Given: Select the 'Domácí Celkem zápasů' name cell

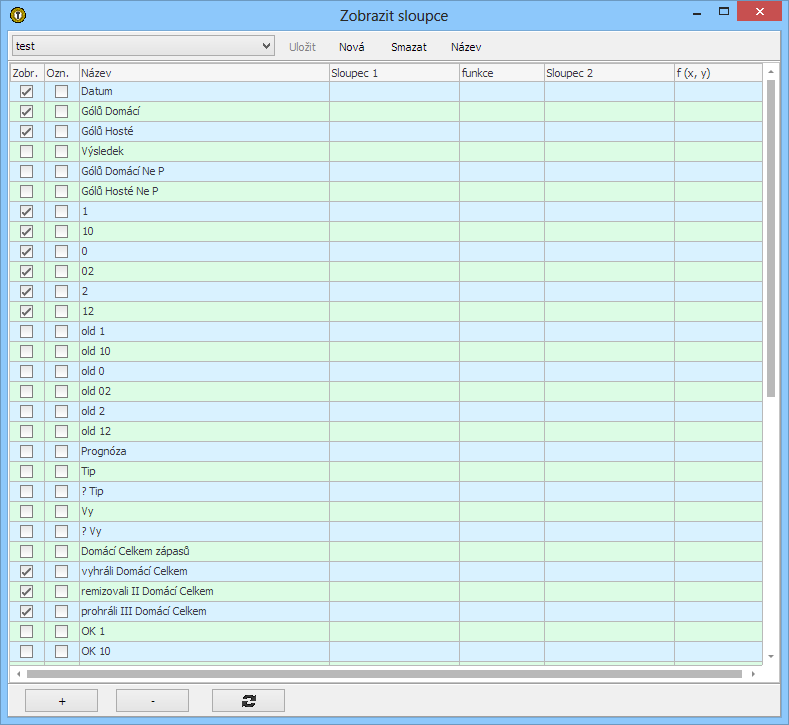Looking at the screenshot, I should point(204,551).
